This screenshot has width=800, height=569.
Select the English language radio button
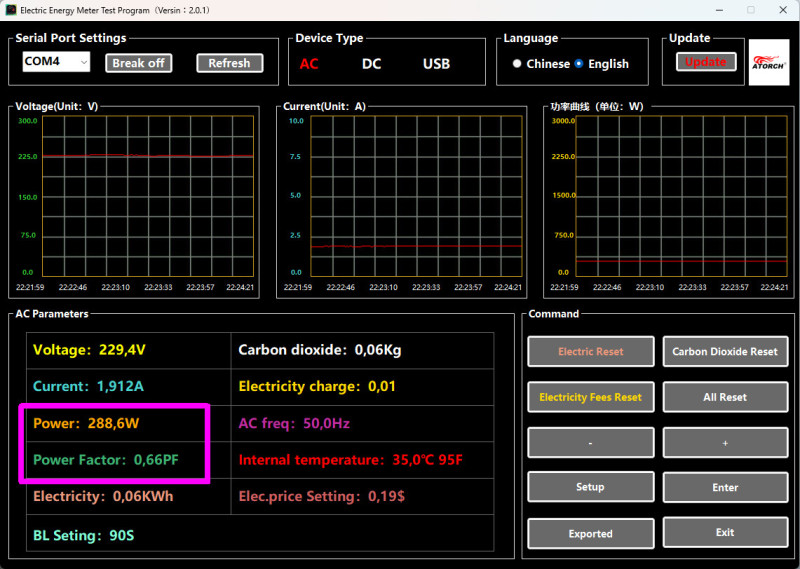[578, 64]
